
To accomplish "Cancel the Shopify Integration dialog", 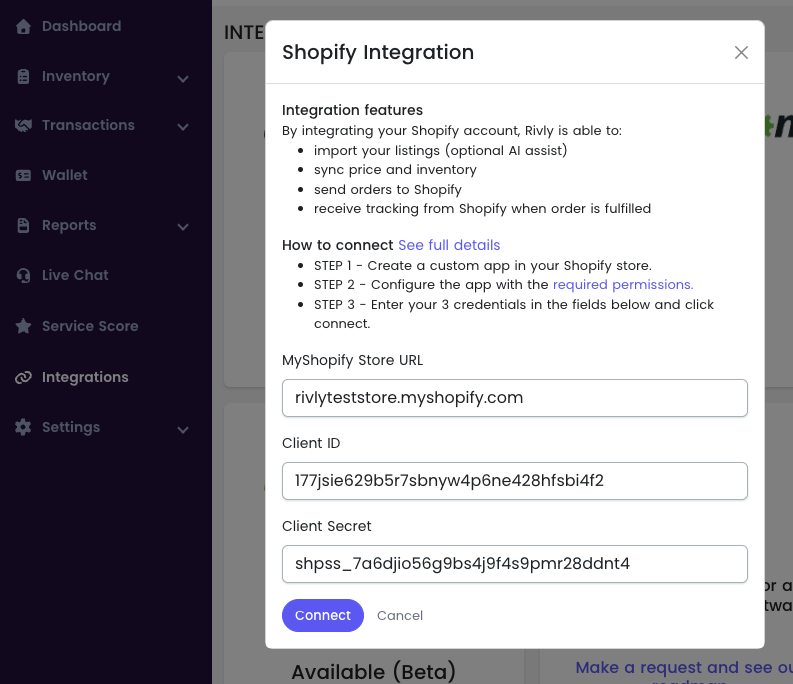I will pyautogui.click(x=400, y=615).
